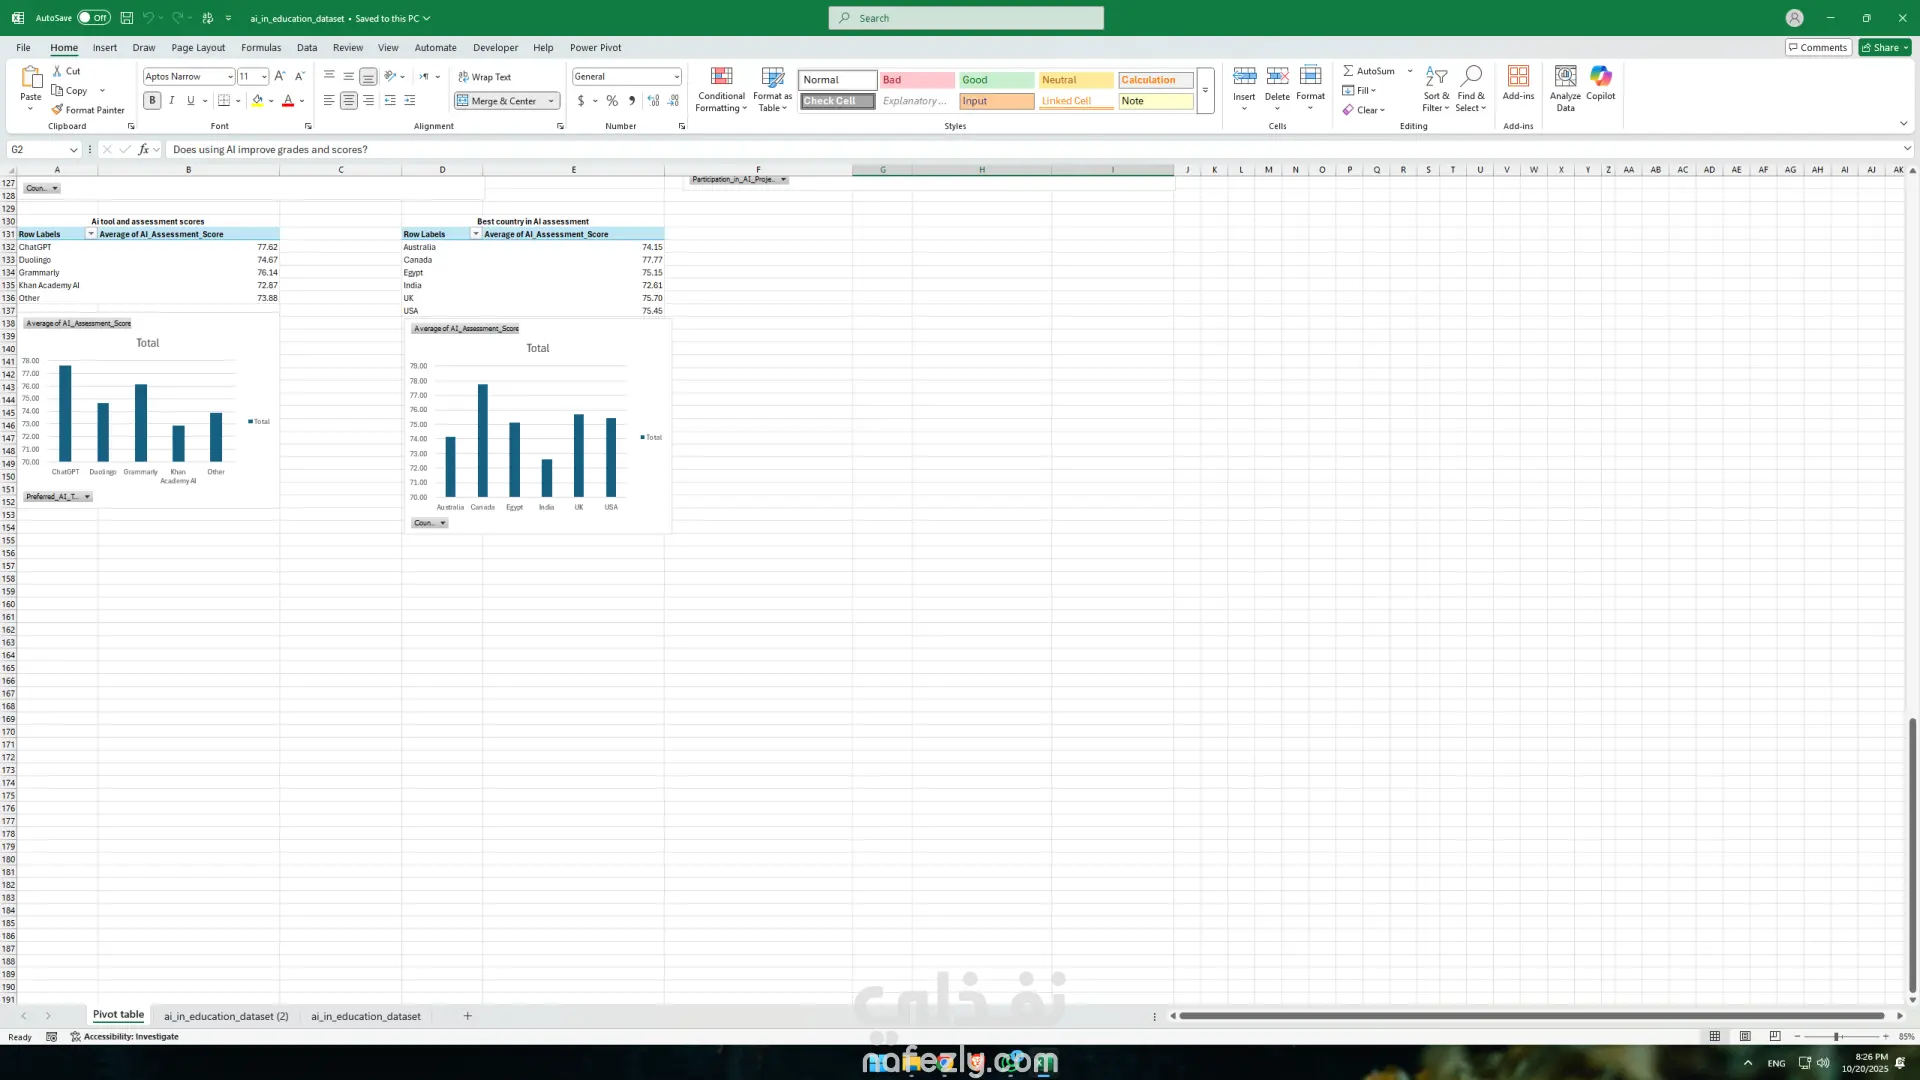The height and width of the screenshot is (1080, 1920).
Task: Open the Power Pivot tab
Action: (x=595, y=48)
